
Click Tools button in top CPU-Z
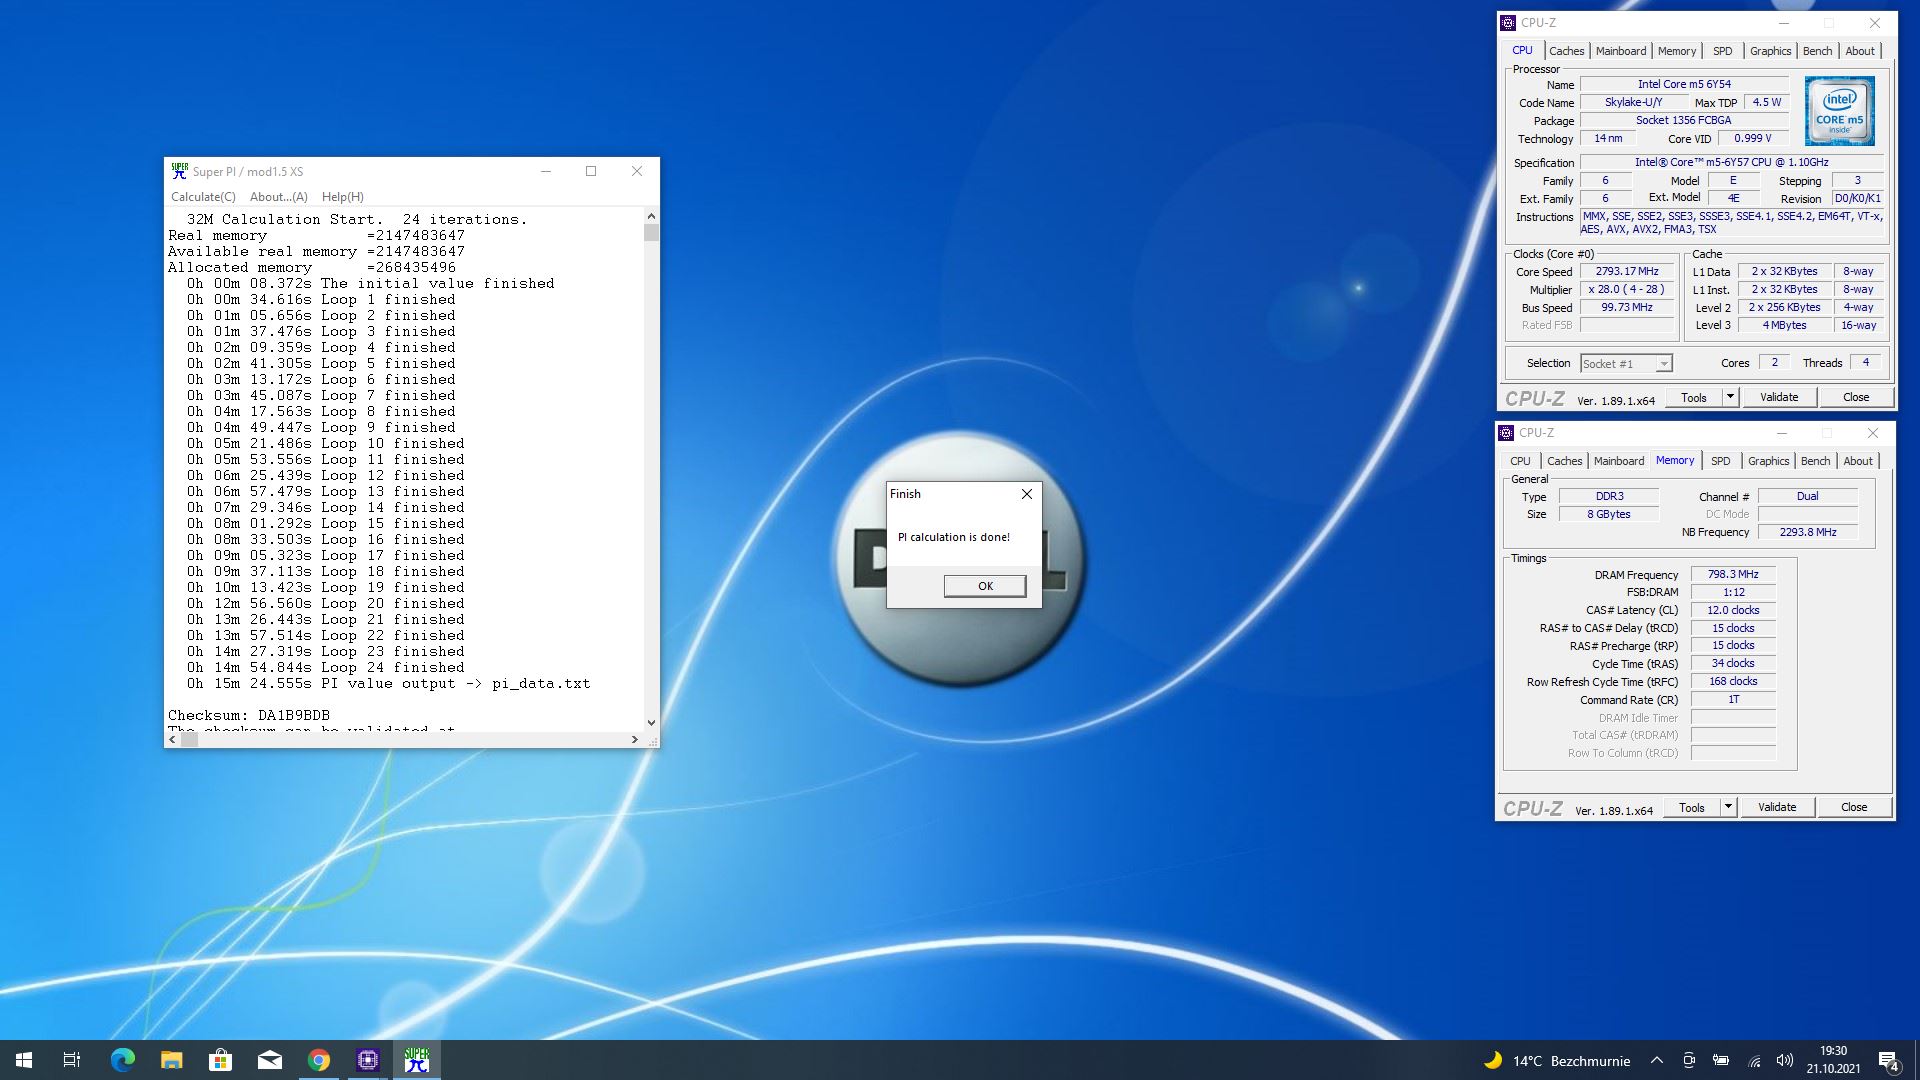pyautogui.click(x=1694, y=398)
